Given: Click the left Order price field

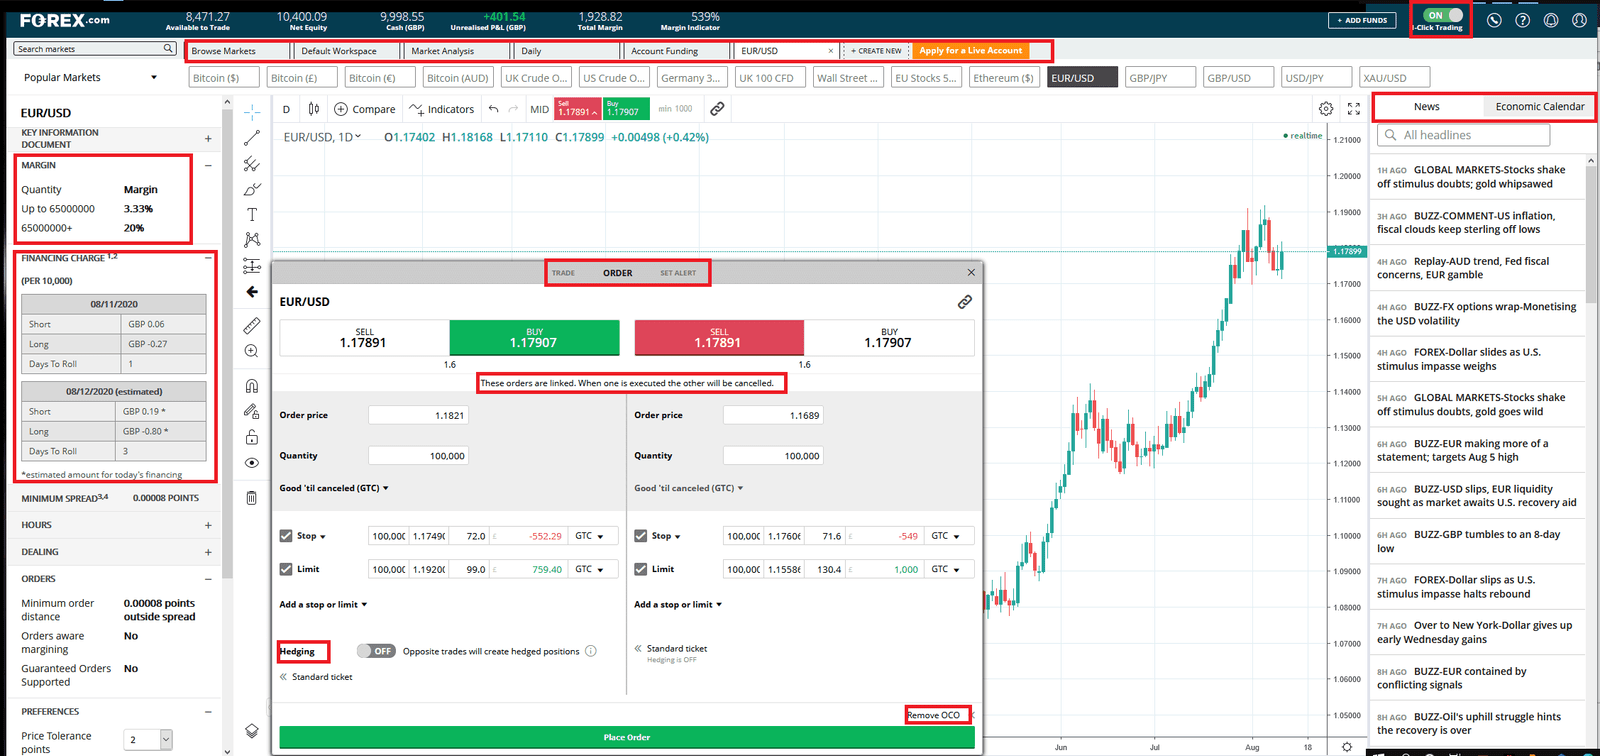Looking at the screenshot, I should pos(418,415).
